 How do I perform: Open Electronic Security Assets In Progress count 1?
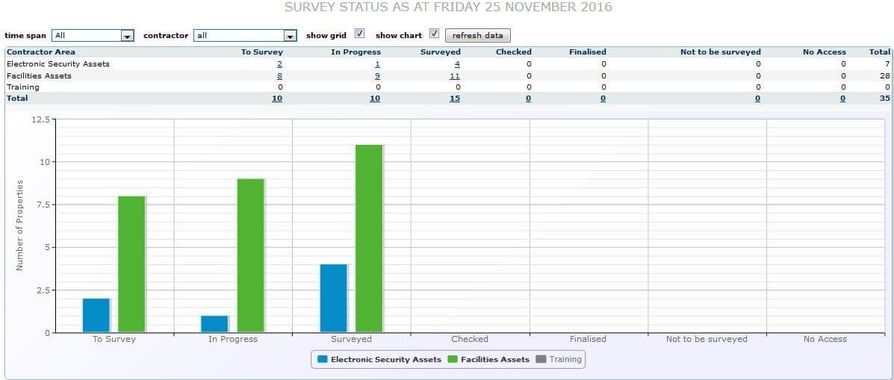pos(377,64)
